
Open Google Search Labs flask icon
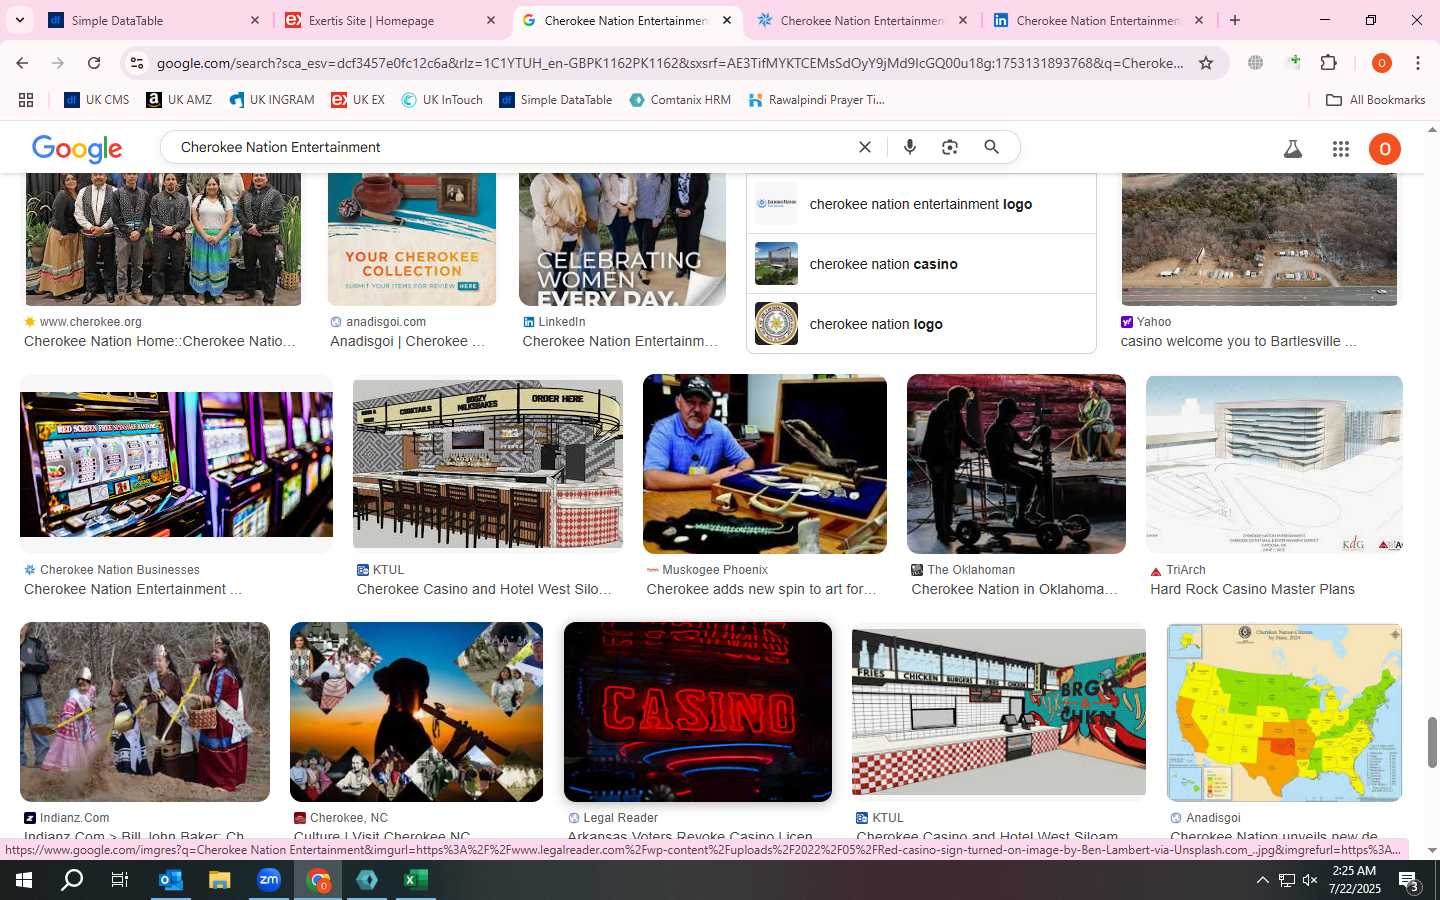[x=1292, y=149]
